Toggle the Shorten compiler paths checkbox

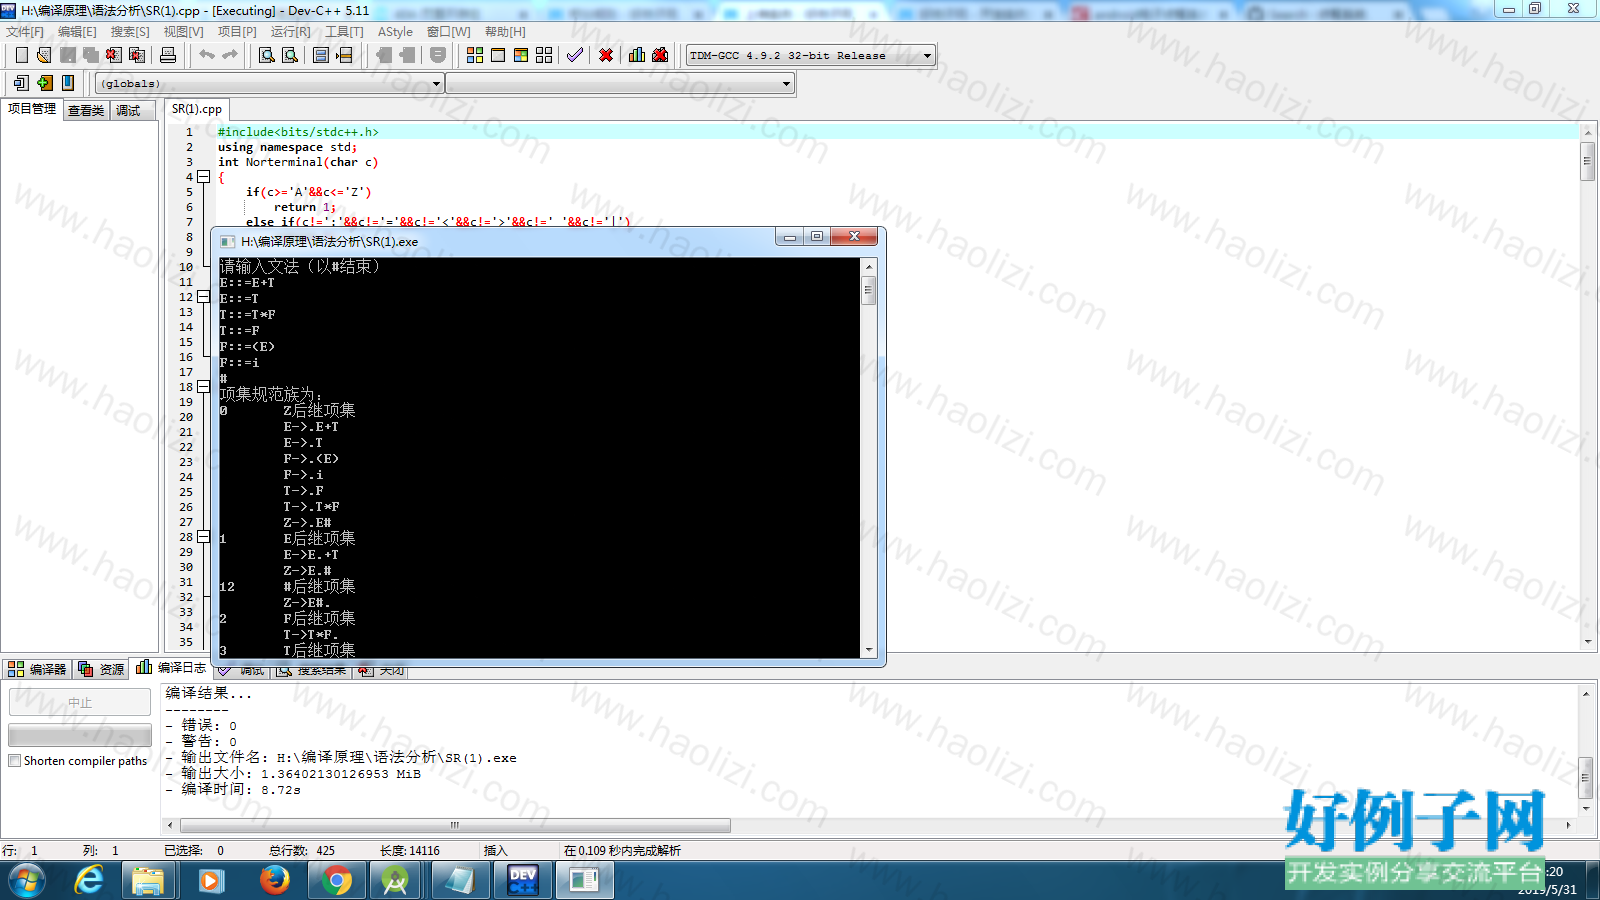pos(15,761)
